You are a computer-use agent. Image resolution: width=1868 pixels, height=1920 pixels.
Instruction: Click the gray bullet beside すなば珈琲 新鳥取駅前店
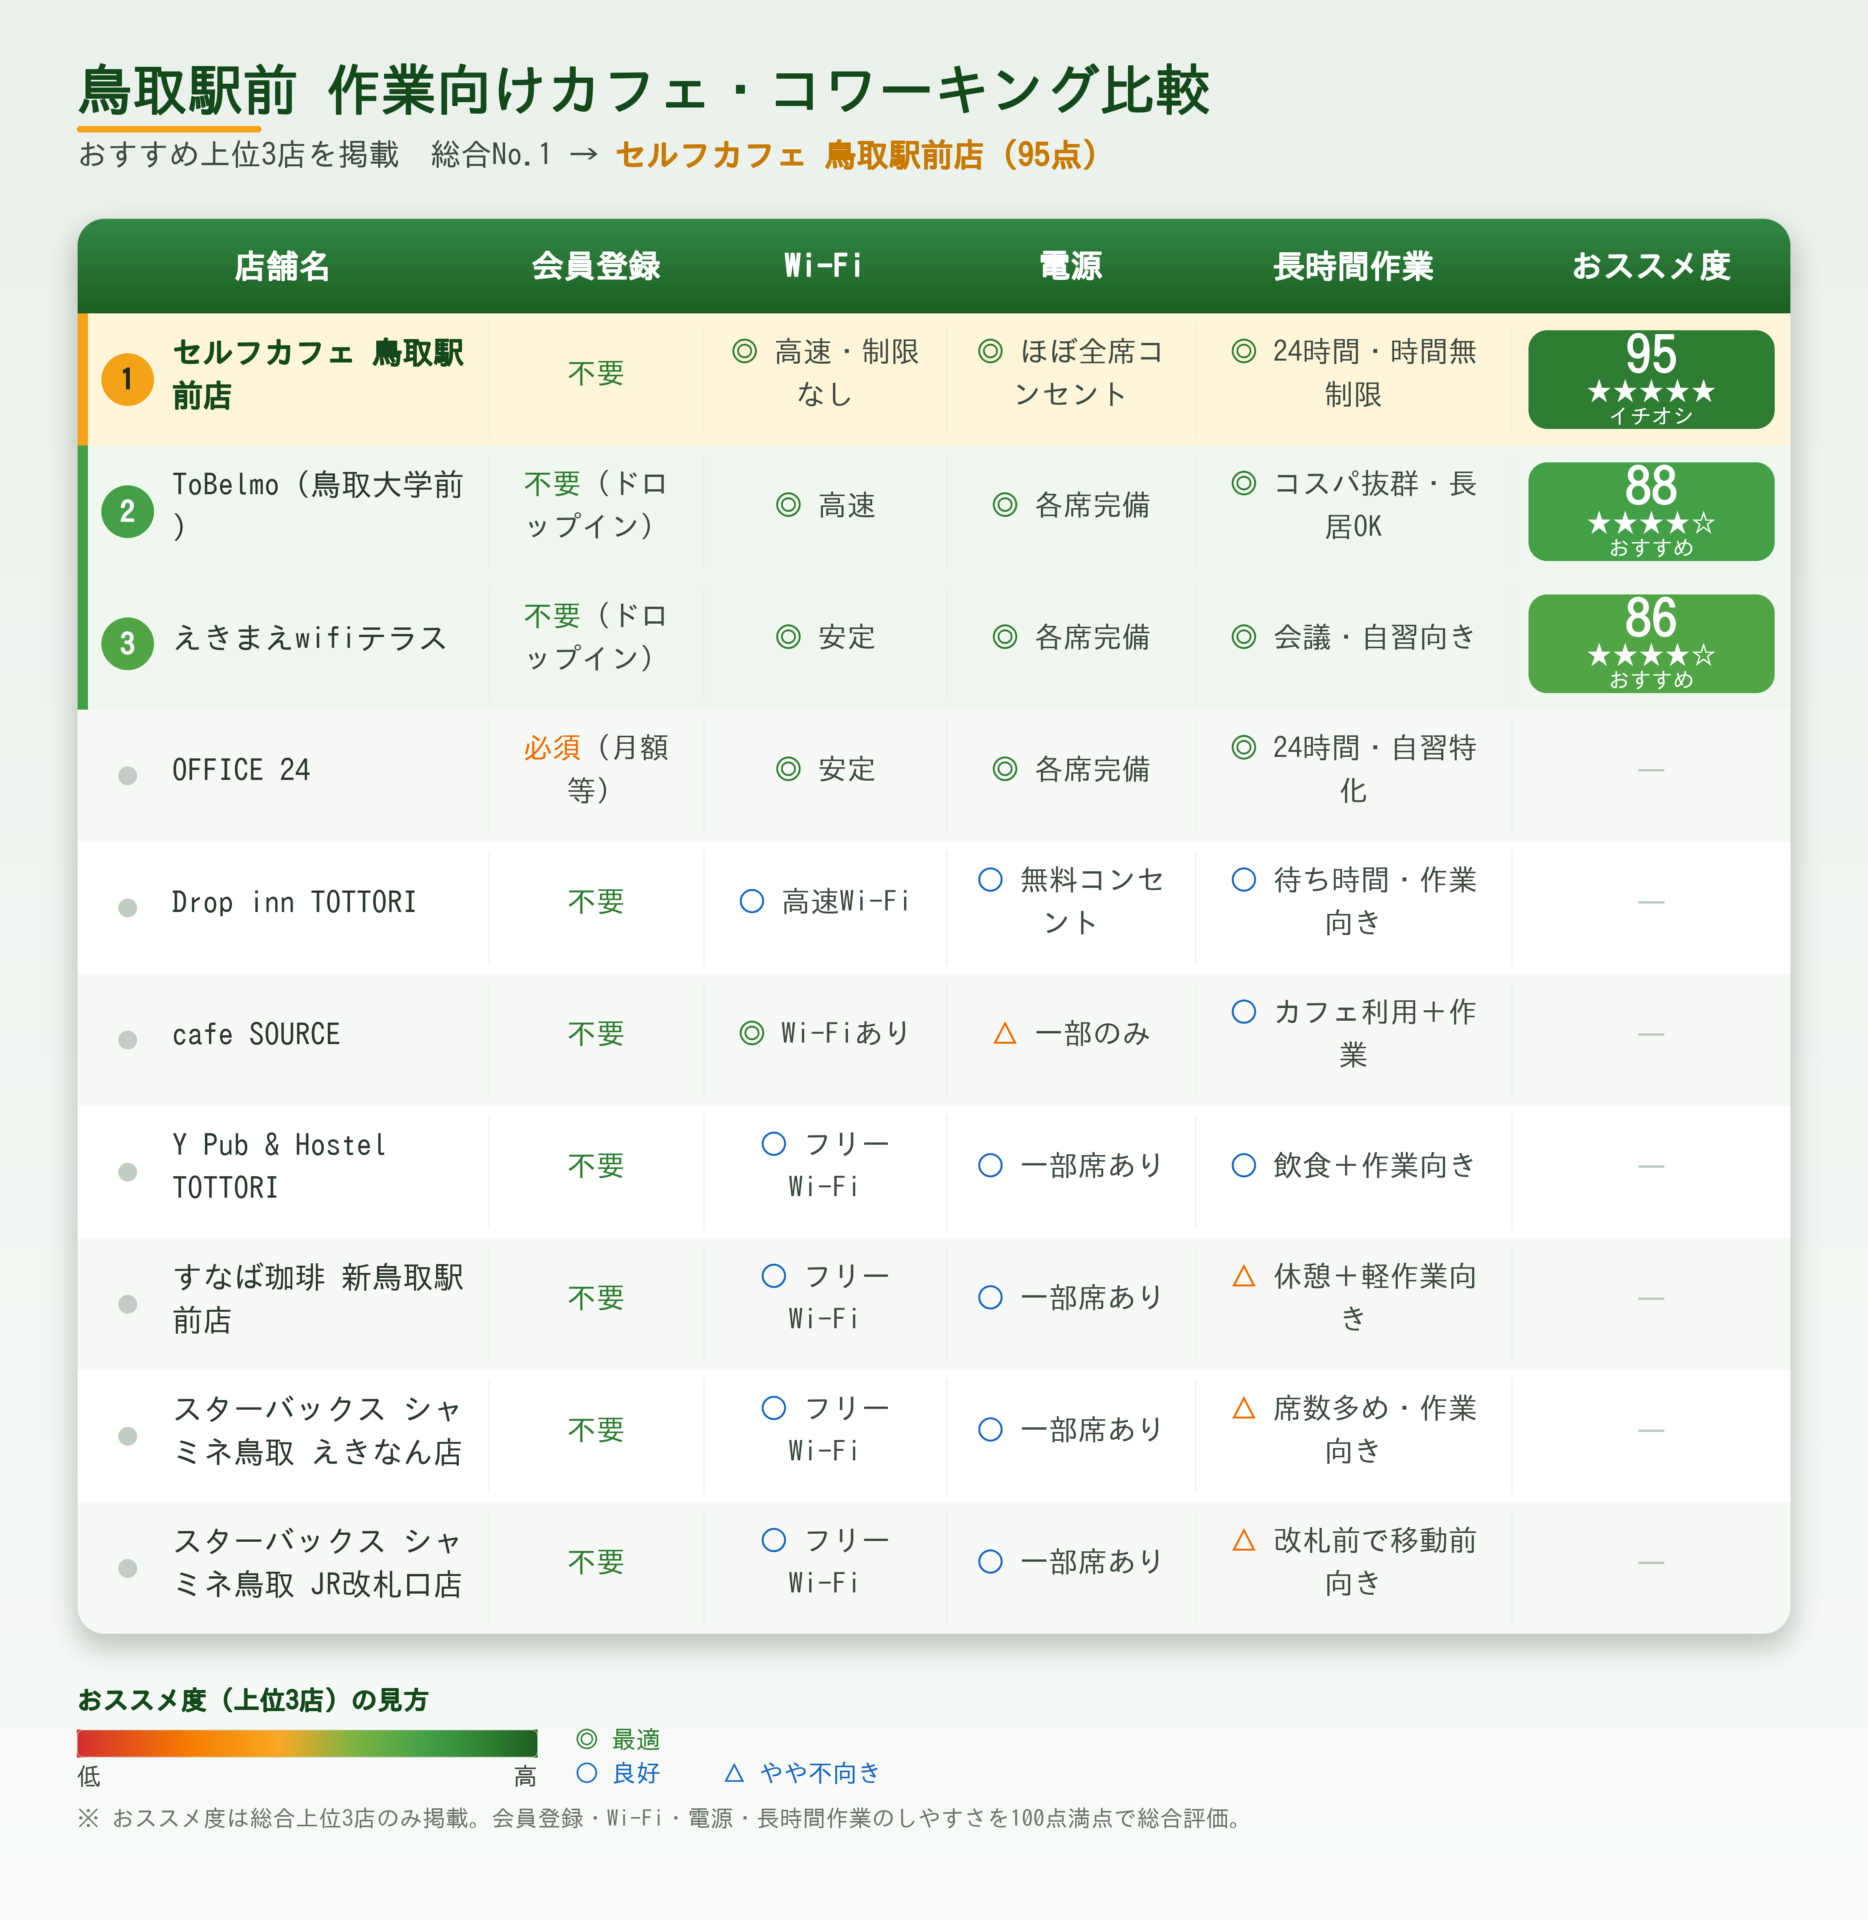[127, 1303]
